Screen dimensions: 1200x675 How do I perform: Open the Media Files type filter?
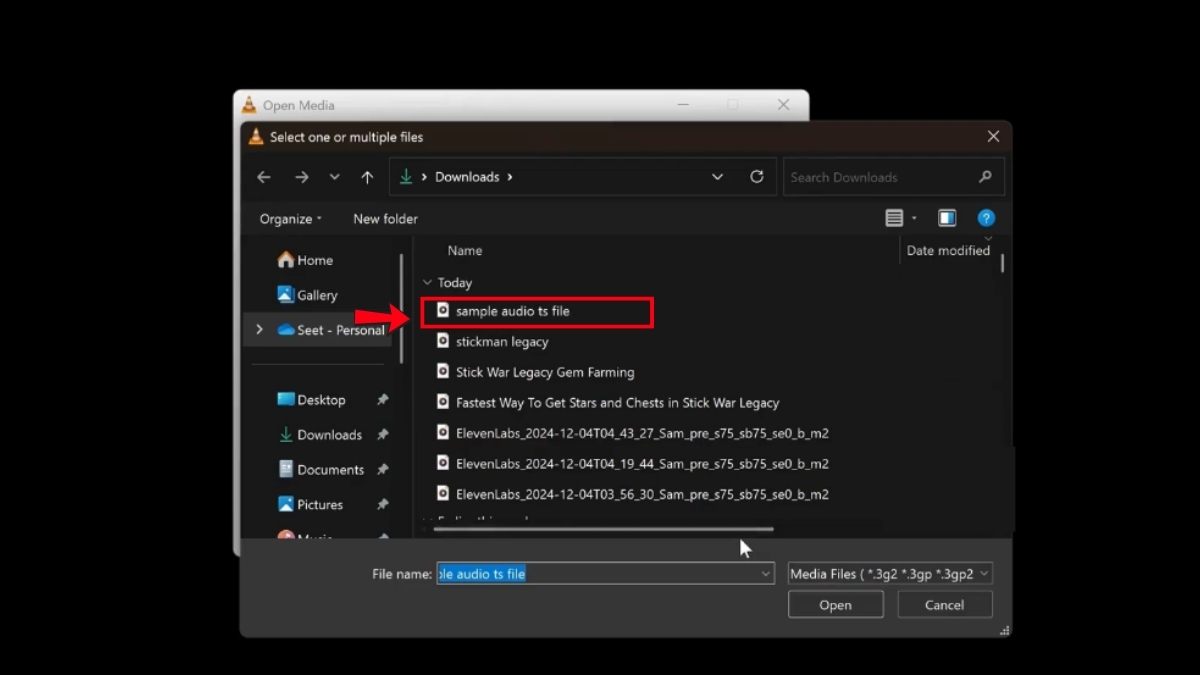890,574
